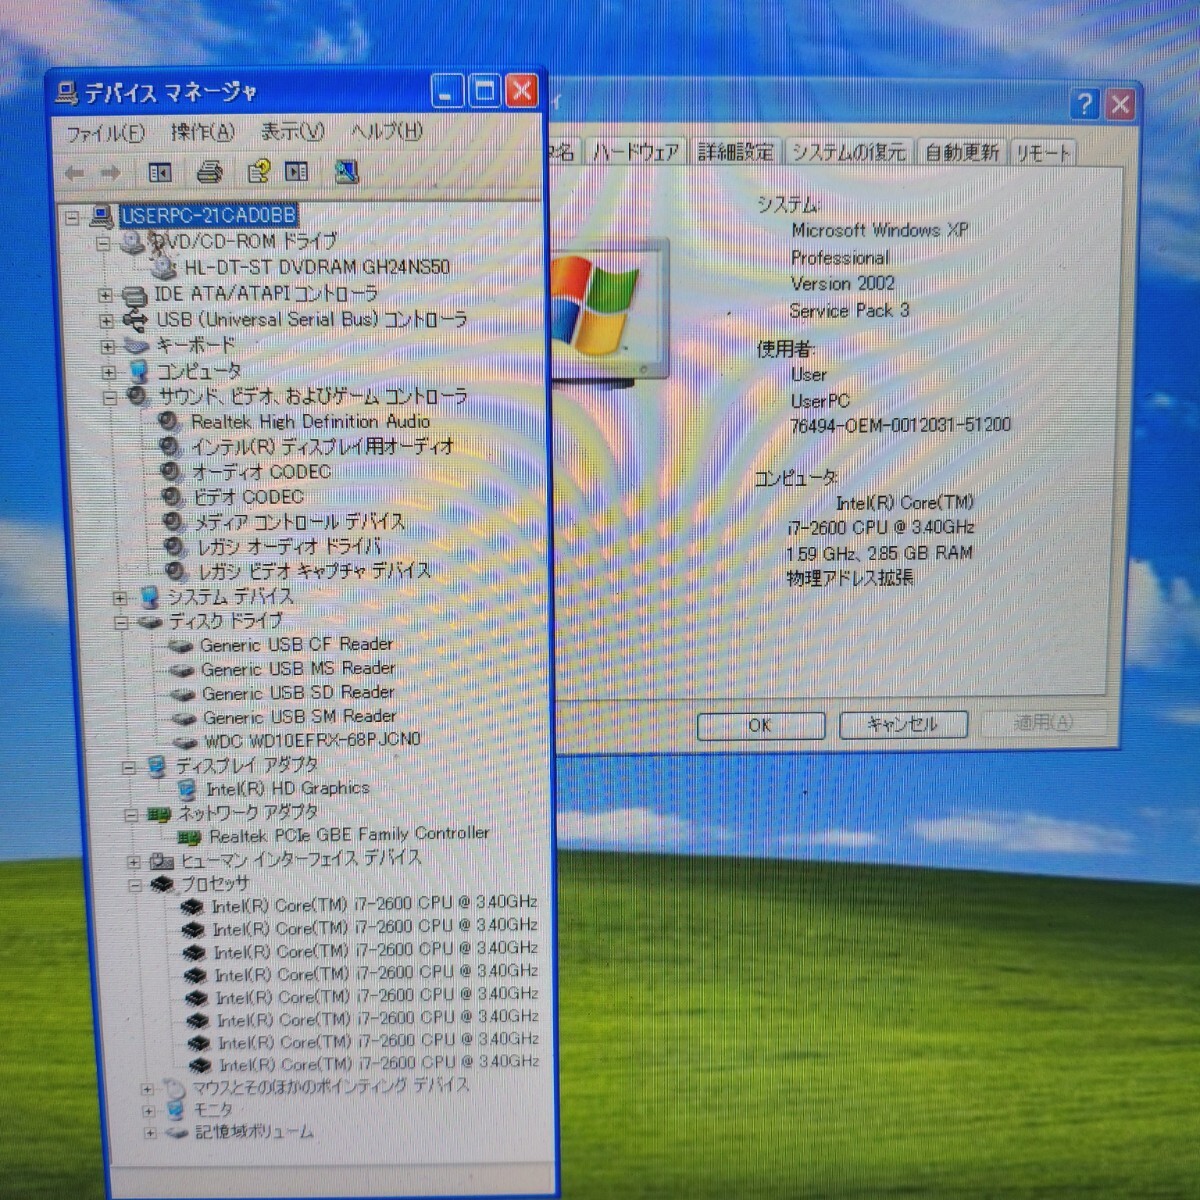Click the Print icon in Device Manager toolbar
The image size is (1200, 1200).
(209, 172)
